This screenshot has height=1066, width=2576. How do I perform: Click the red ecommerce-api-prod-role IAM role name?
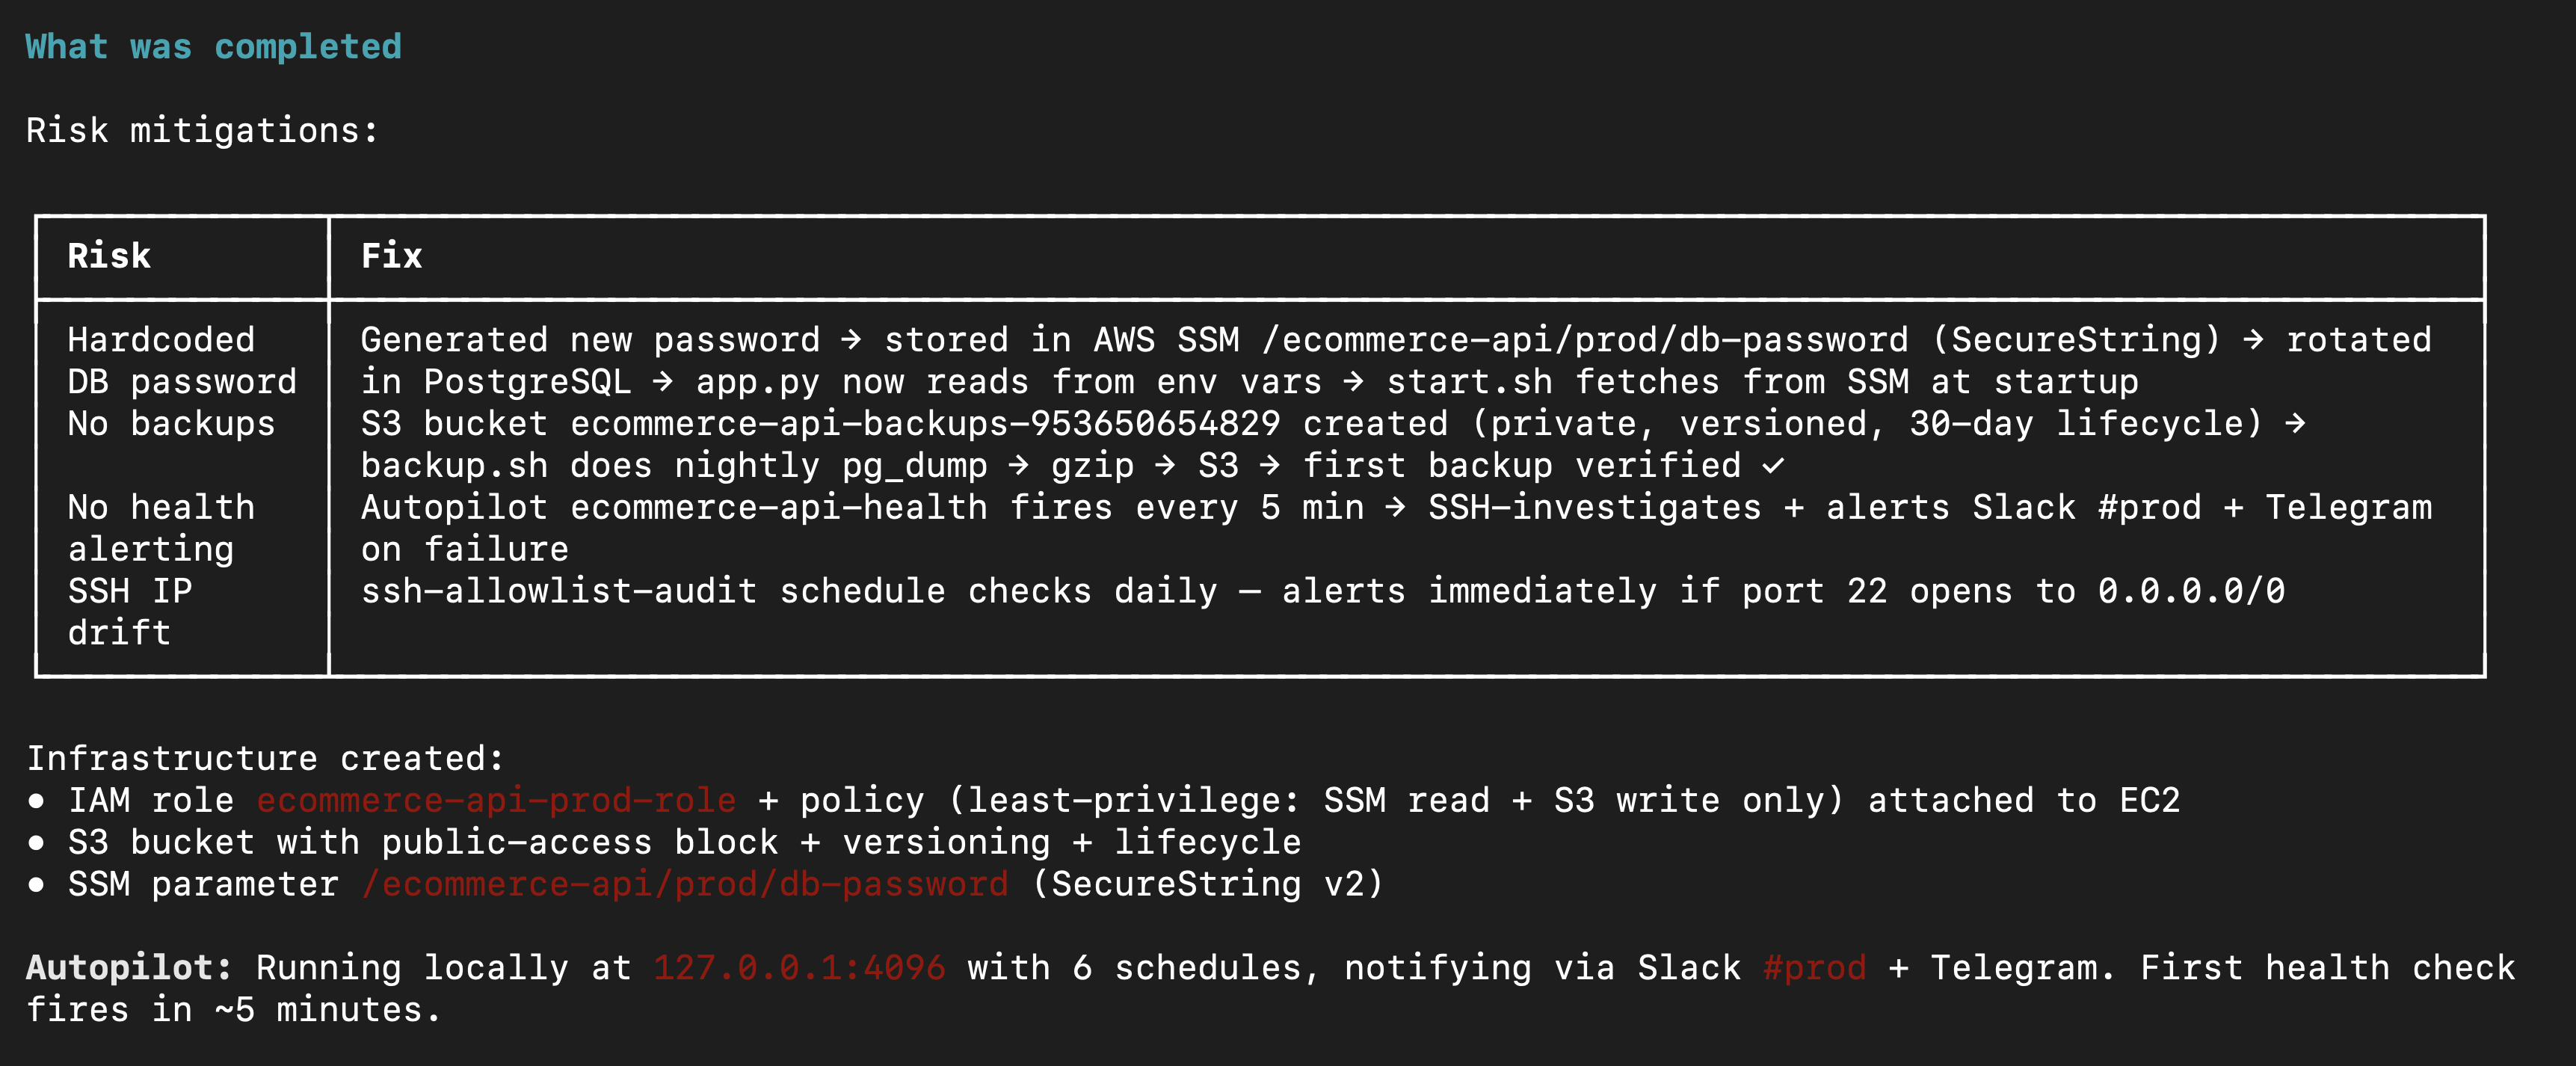[x=496, y=801]
